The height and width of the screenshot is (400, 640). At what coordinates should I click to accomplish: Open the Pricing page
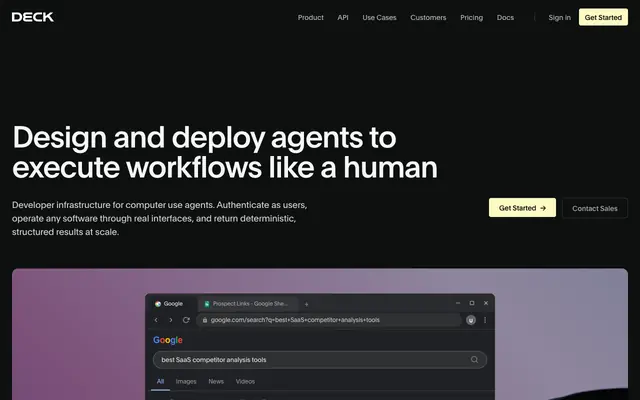pyautogui.click(x=471, y=18)
